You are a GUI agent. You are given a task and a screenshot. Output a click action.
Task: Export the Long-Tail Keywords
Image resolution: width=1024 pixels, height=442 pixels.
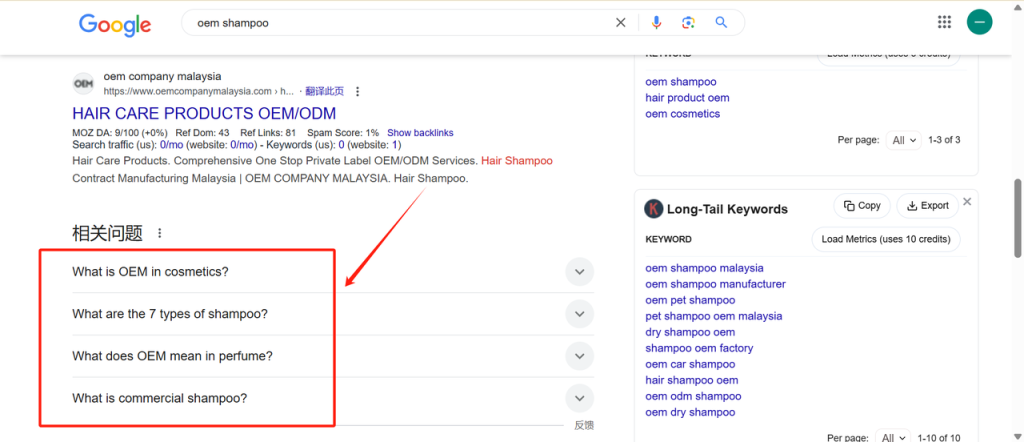(927, 206)
